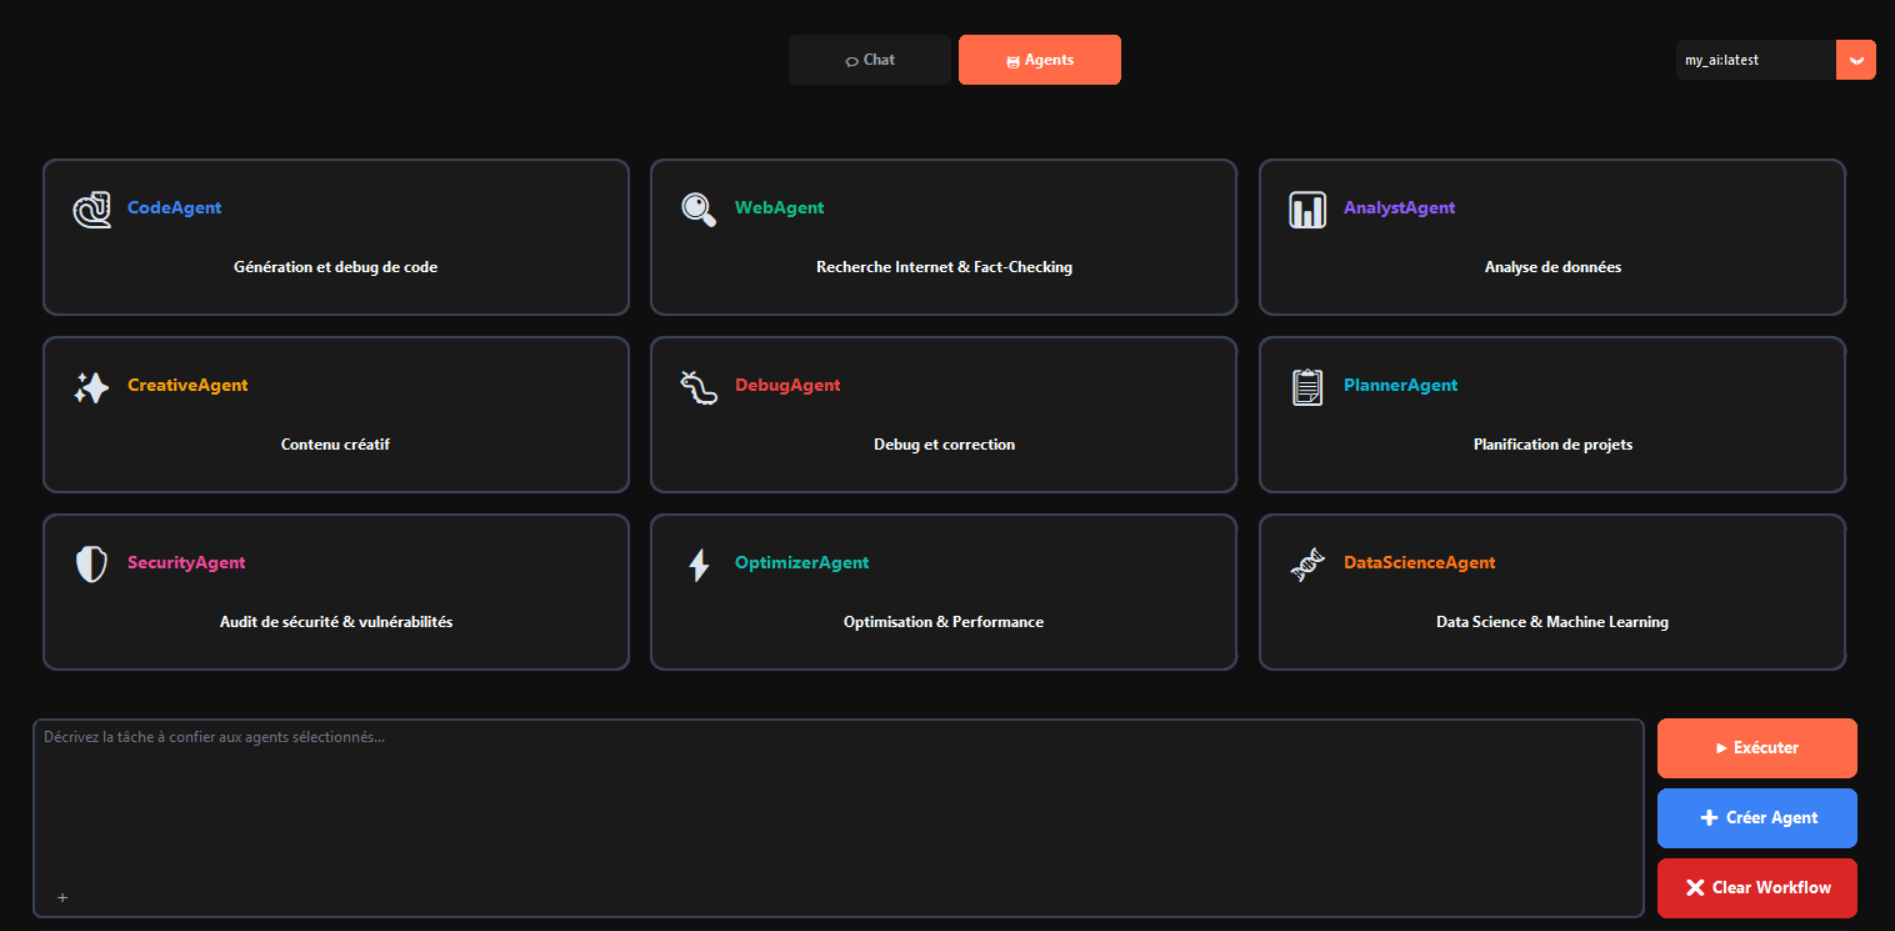
Task: Click the DataScienceAgent DNA icon
Action: (x=1307, y=565)
